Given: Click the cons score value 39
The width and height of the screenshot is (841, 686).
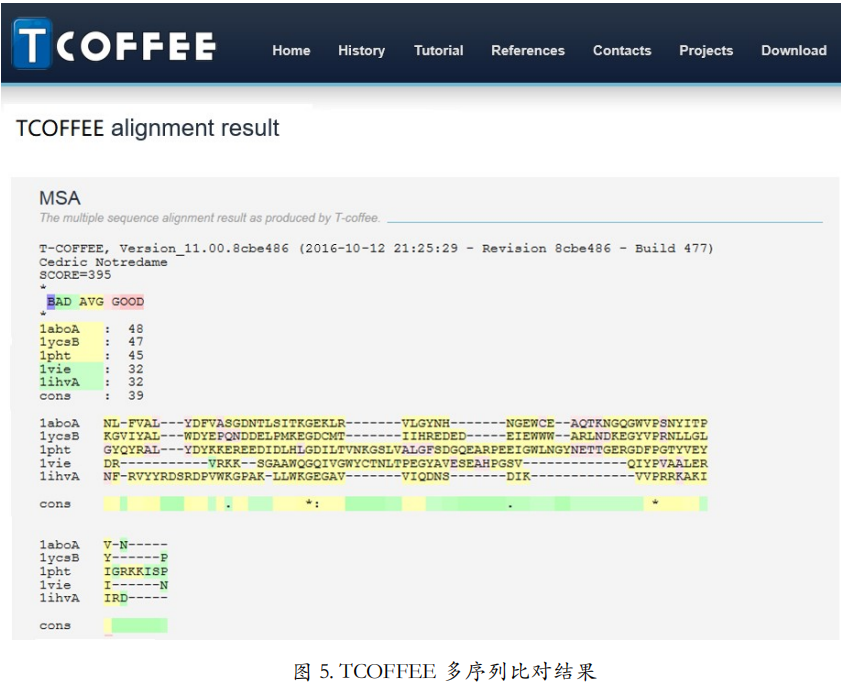Looking at the screenshot, I should (x=136, y=396).
